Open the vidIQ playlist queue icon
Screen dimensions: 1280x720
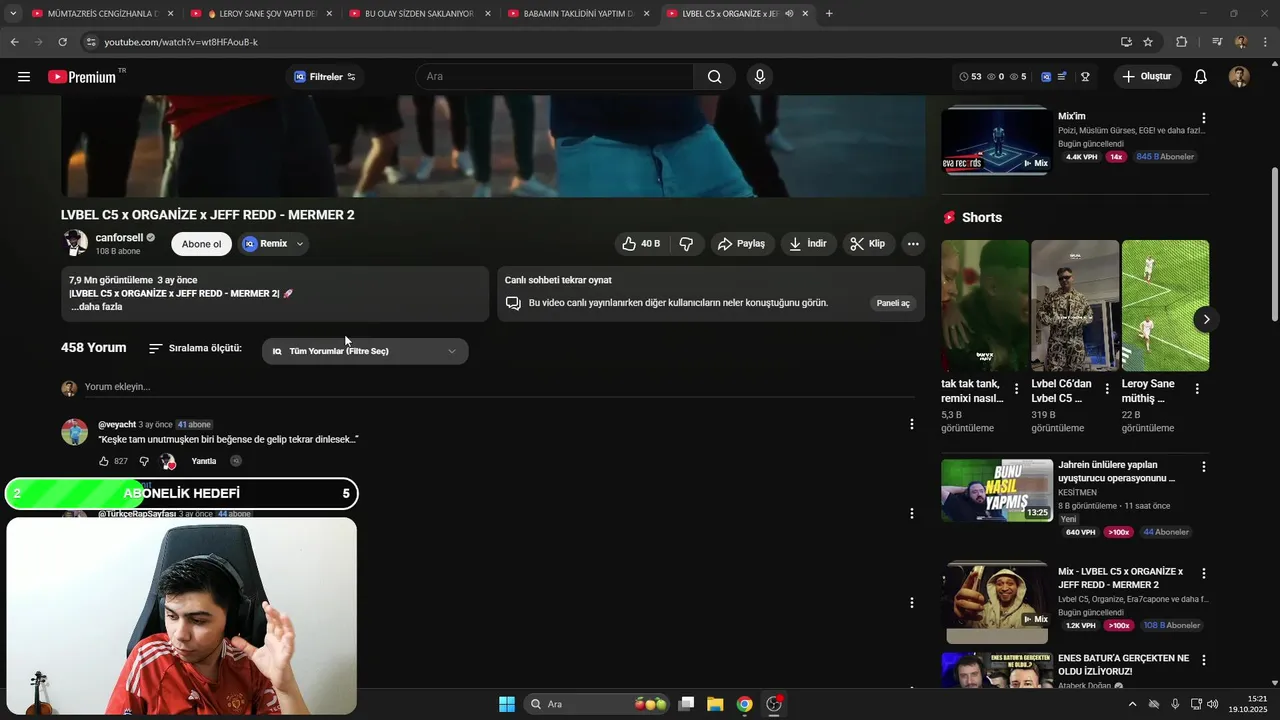coord(1062,77)
